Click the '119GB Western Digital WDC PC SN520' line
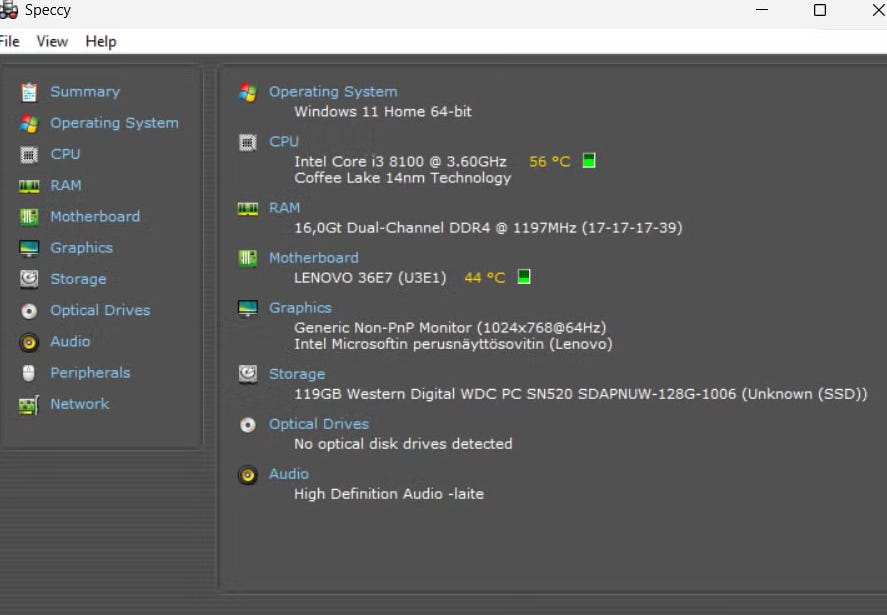The image size is (887, 615). click(580, 394)
